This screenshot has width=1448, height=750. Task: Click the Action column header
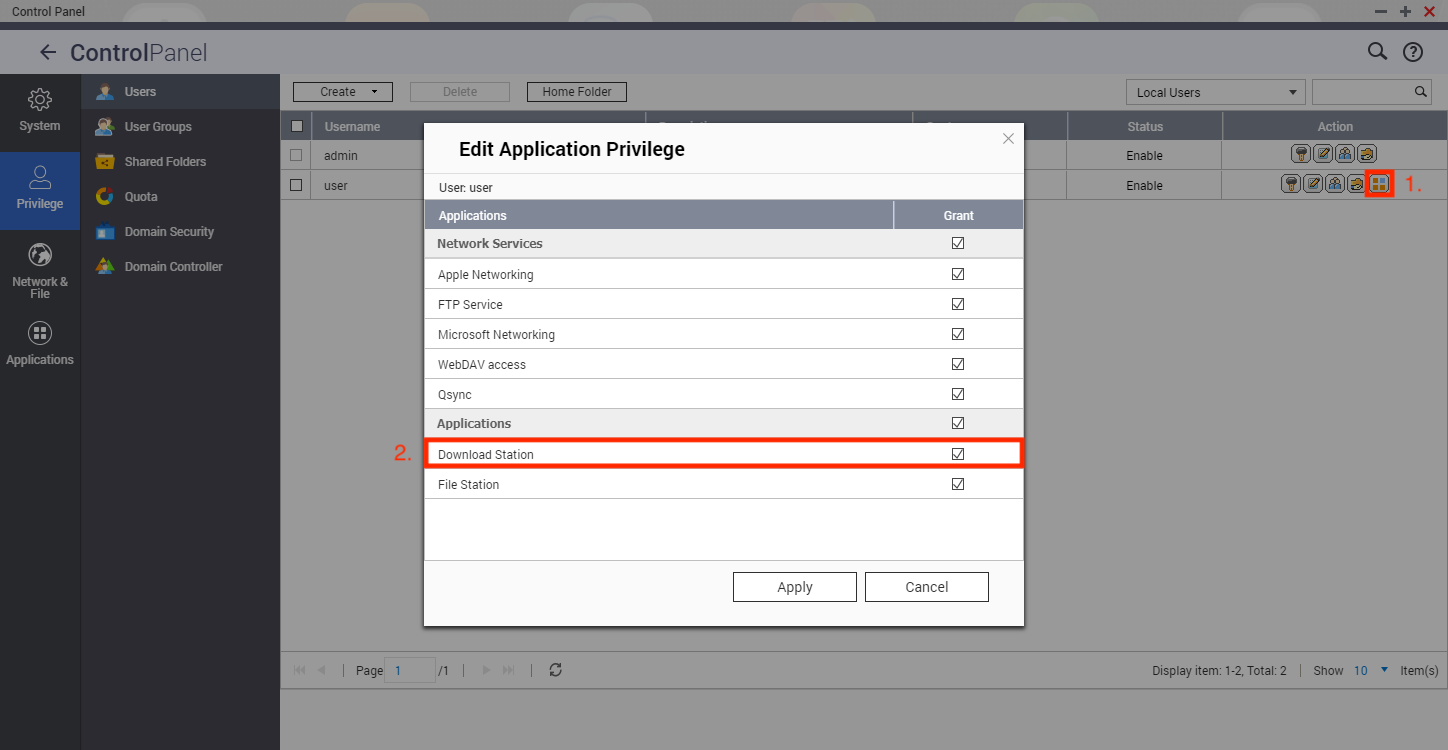pos(1335,127)
